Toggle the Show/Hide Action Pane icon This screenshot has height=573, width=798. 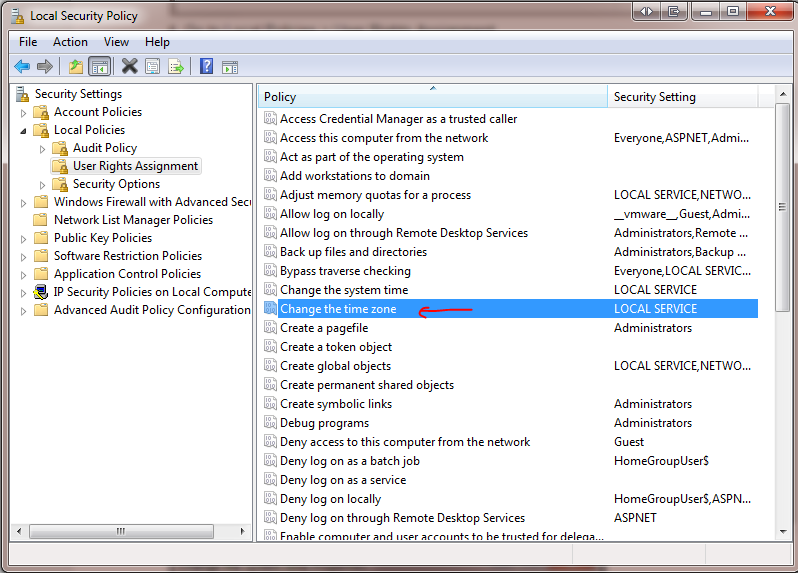230,67
